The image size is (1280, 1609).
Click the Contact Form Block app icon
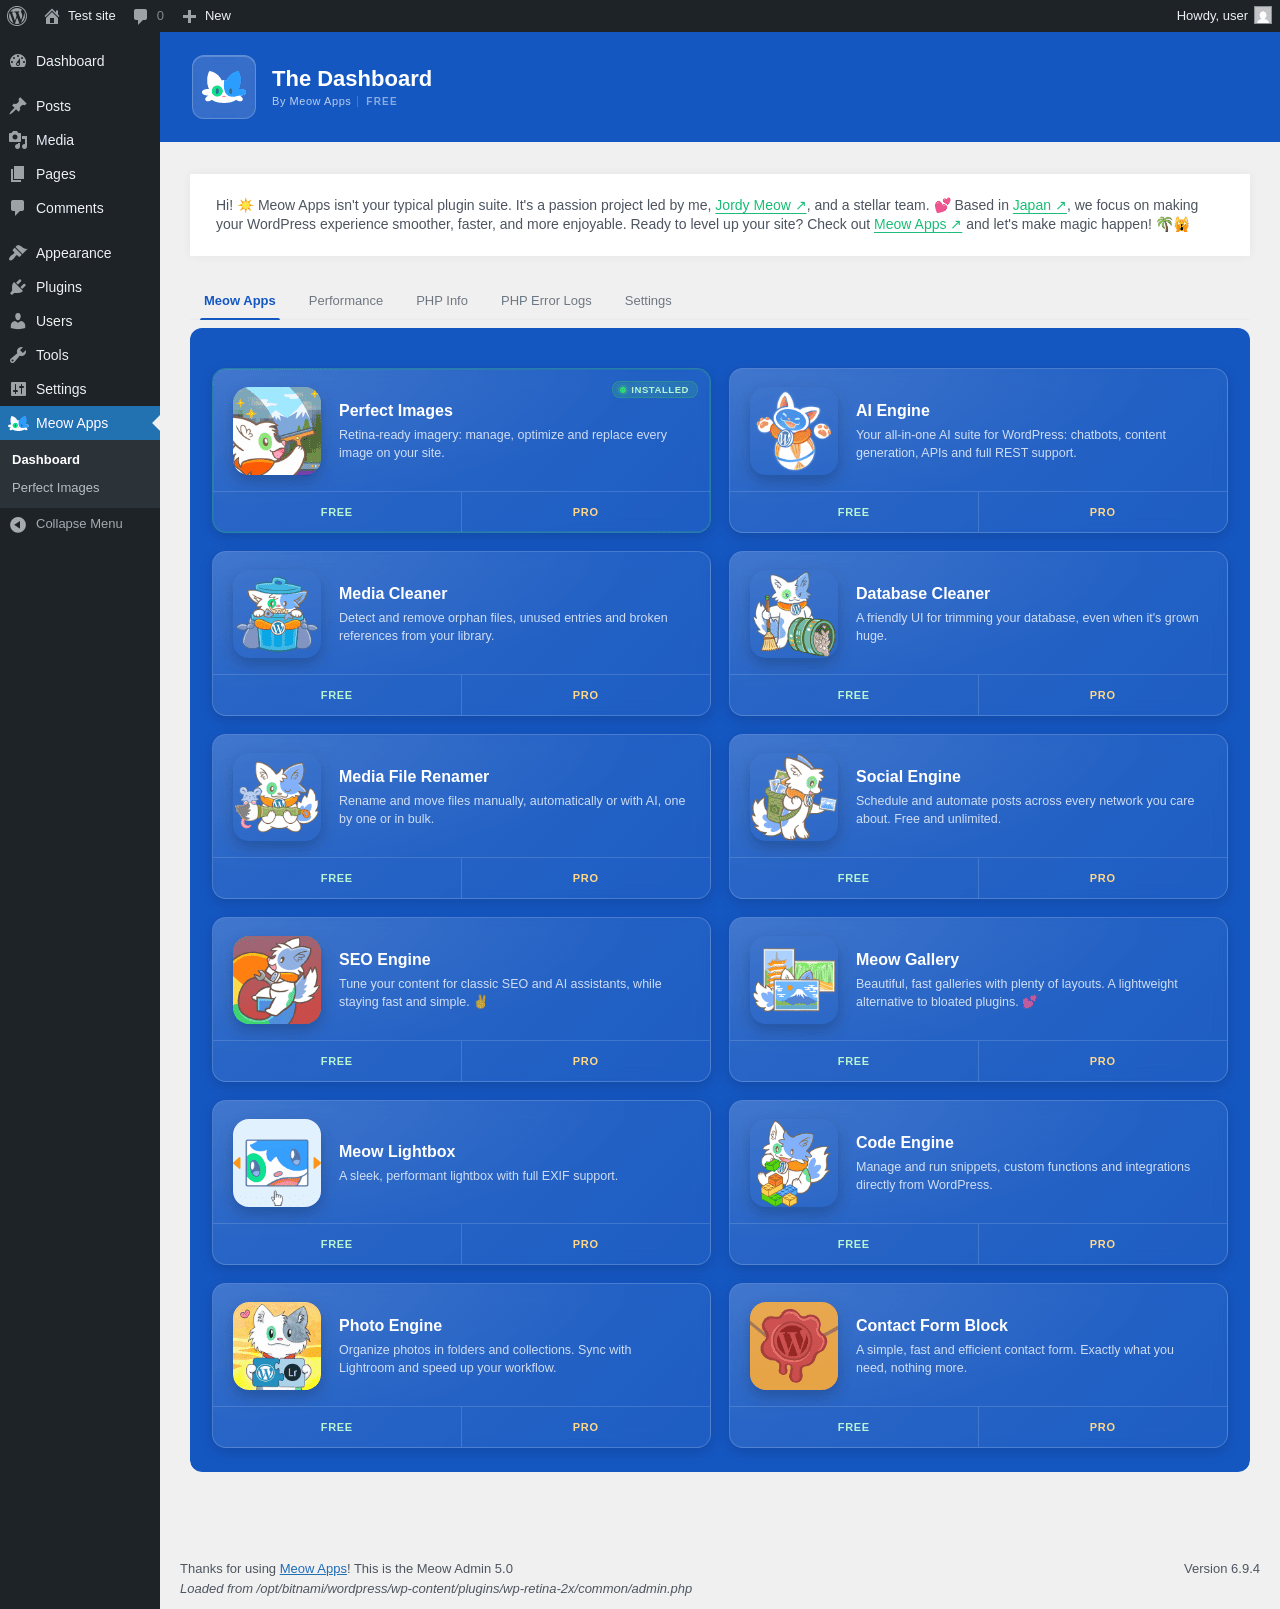click(794, 1346)
